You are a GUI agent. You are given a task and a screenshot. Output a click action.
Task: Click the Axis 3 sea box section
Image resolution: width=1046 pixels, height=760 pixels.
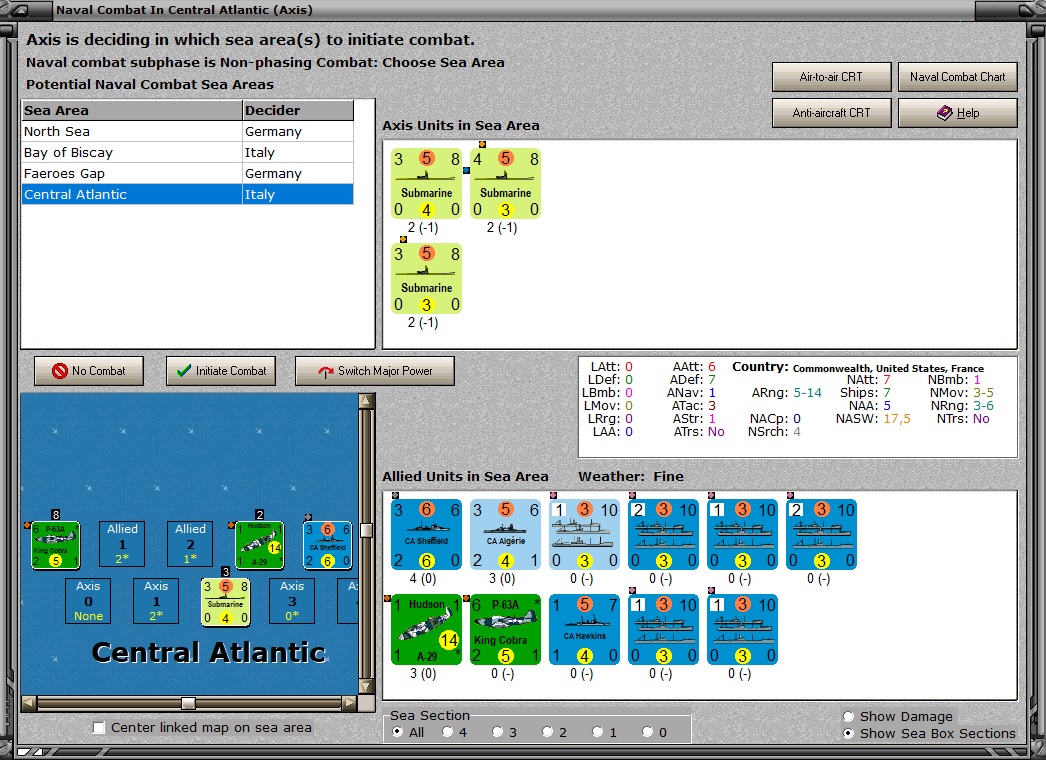[x=292, y=601]
